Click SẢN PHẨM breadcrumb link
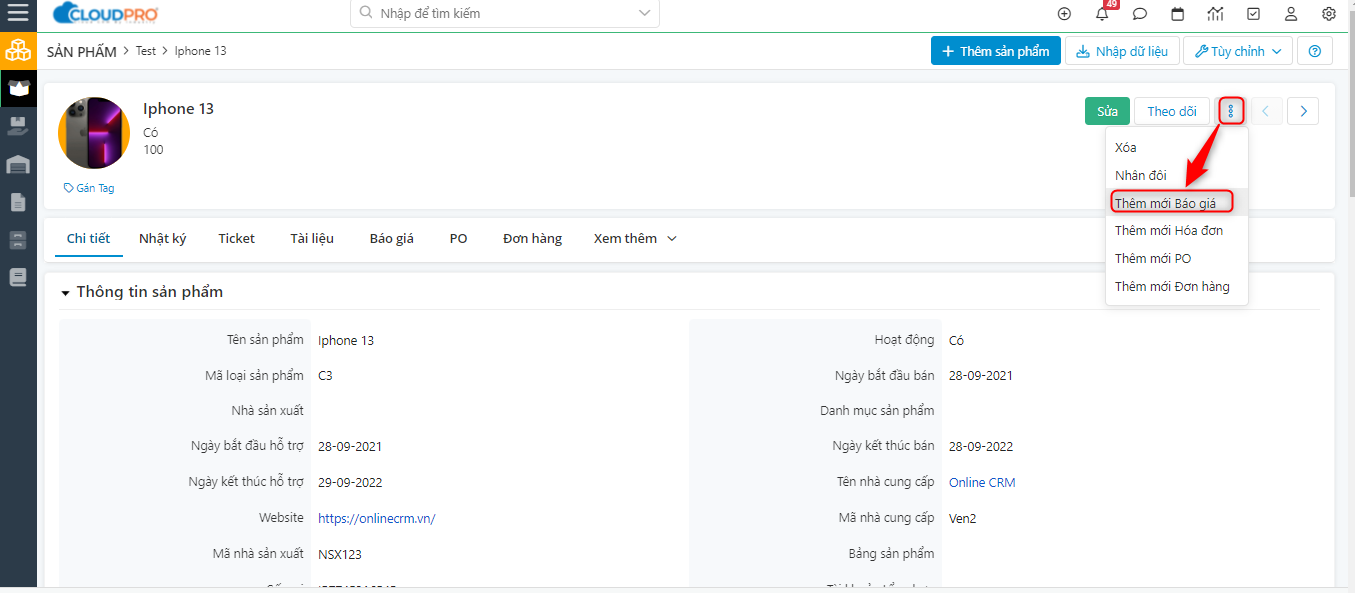Image resolution: width=1355 pixels, height=593 pixels. [x=82, y=51]
